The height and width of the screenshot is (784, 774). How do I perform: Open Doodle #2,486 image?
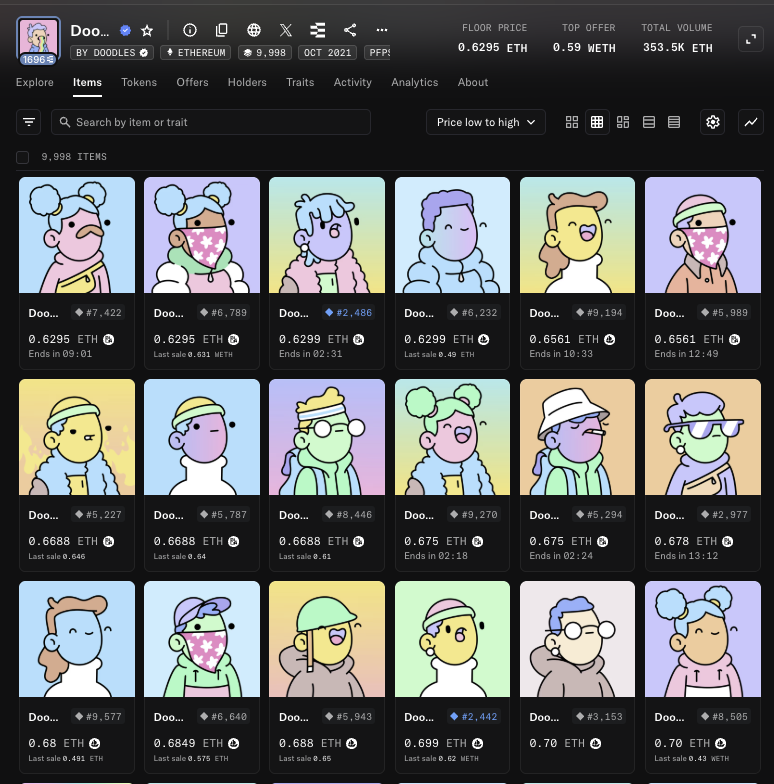pyautogui.click(x=327, y=235)
